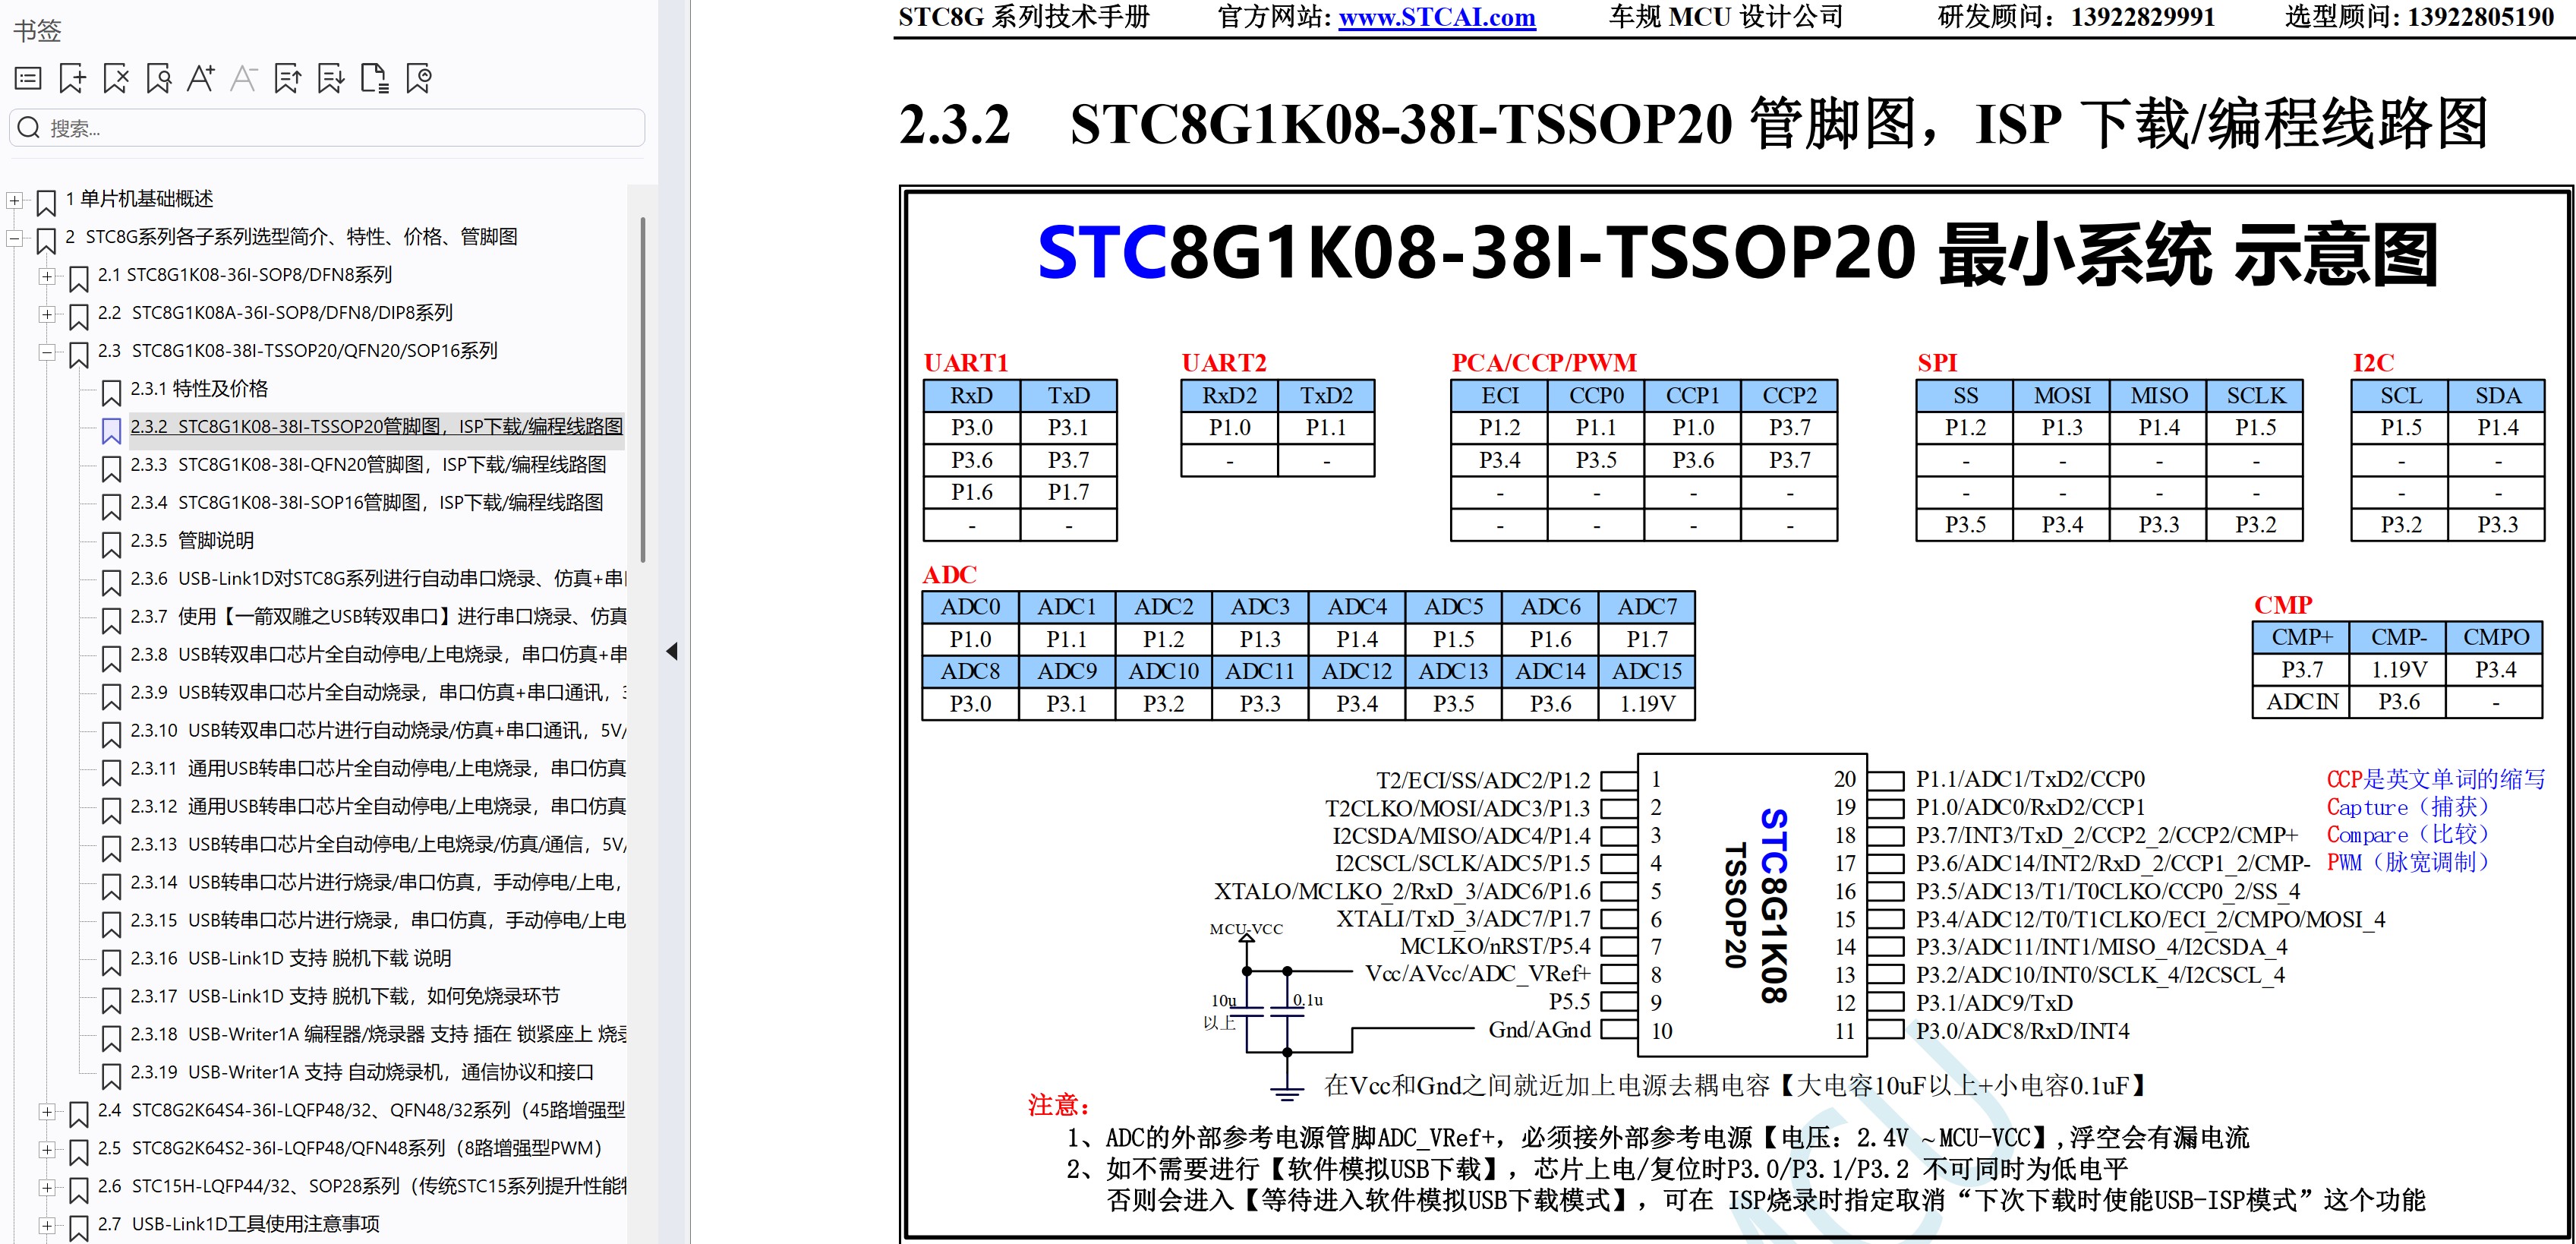Open bookmark 2.3.19 自动烧录机
The image size is (2576, 1244).
362,1073
